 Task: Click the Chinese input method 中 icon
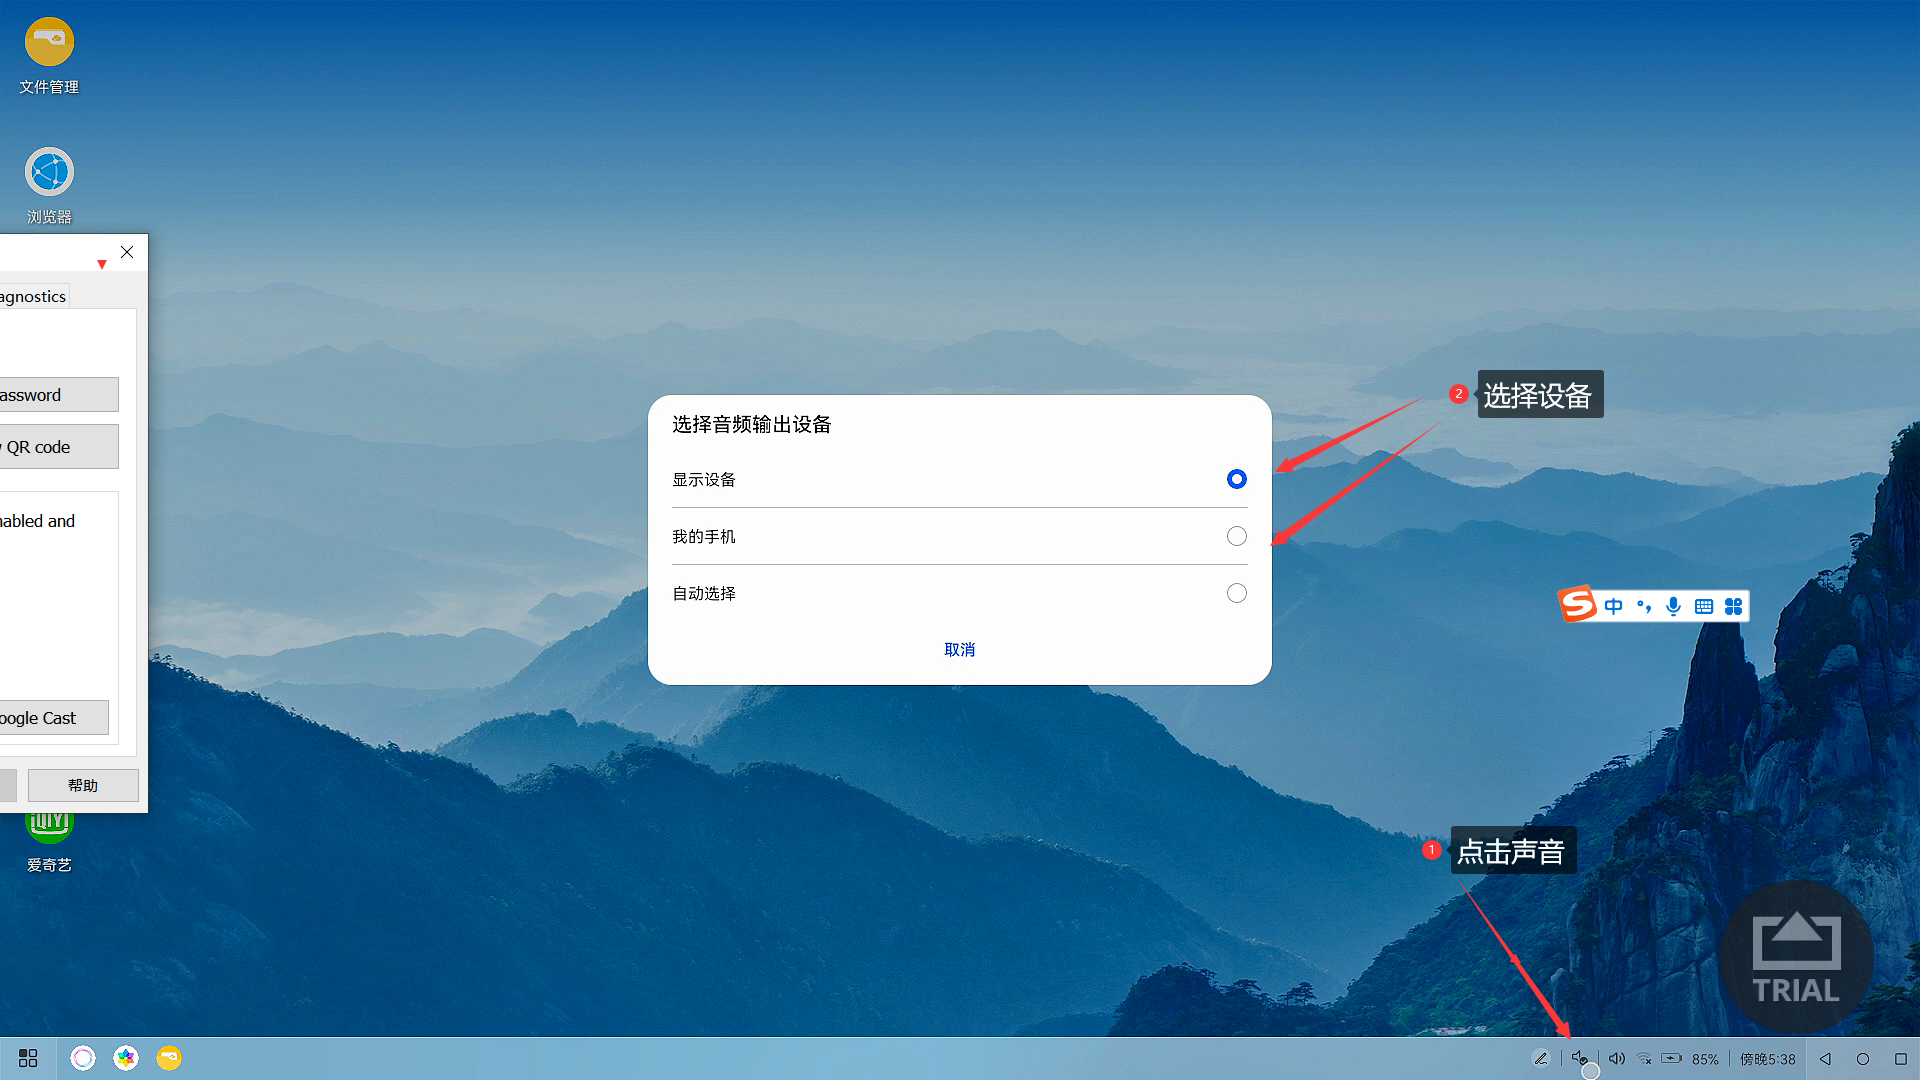tap(1613, 605)
